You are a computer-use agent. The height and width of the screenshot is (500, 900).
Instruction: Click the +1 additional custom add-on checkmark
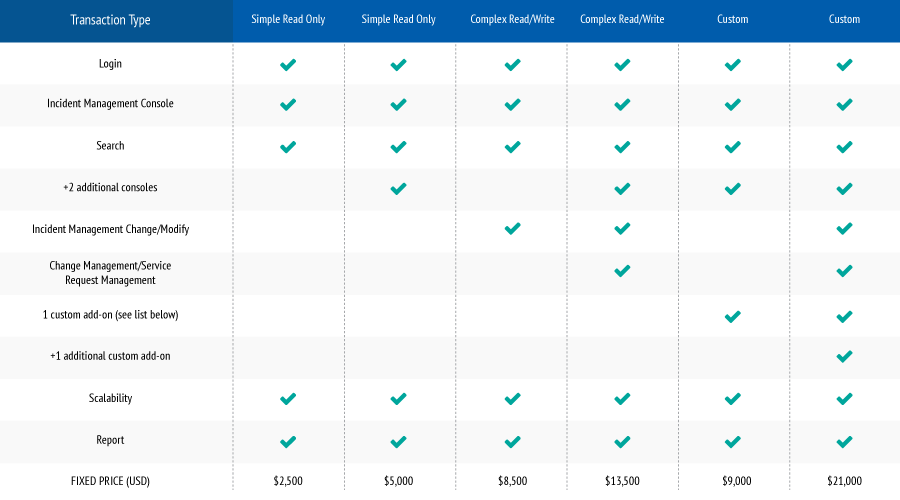click(844, 356)
